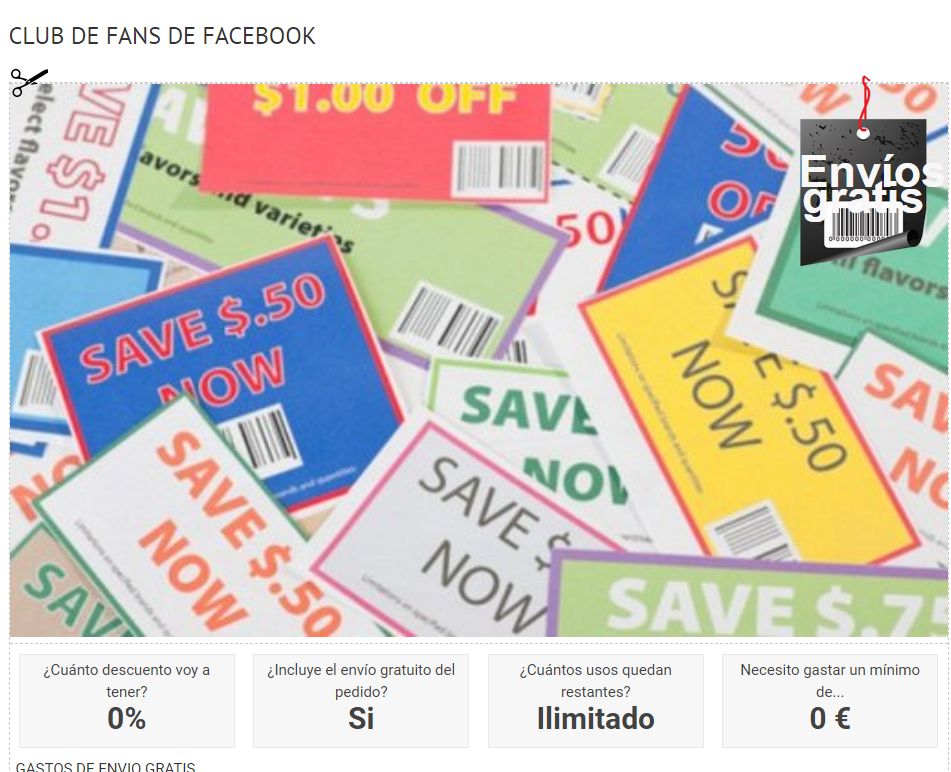Click the Si free shipping value

361,719
